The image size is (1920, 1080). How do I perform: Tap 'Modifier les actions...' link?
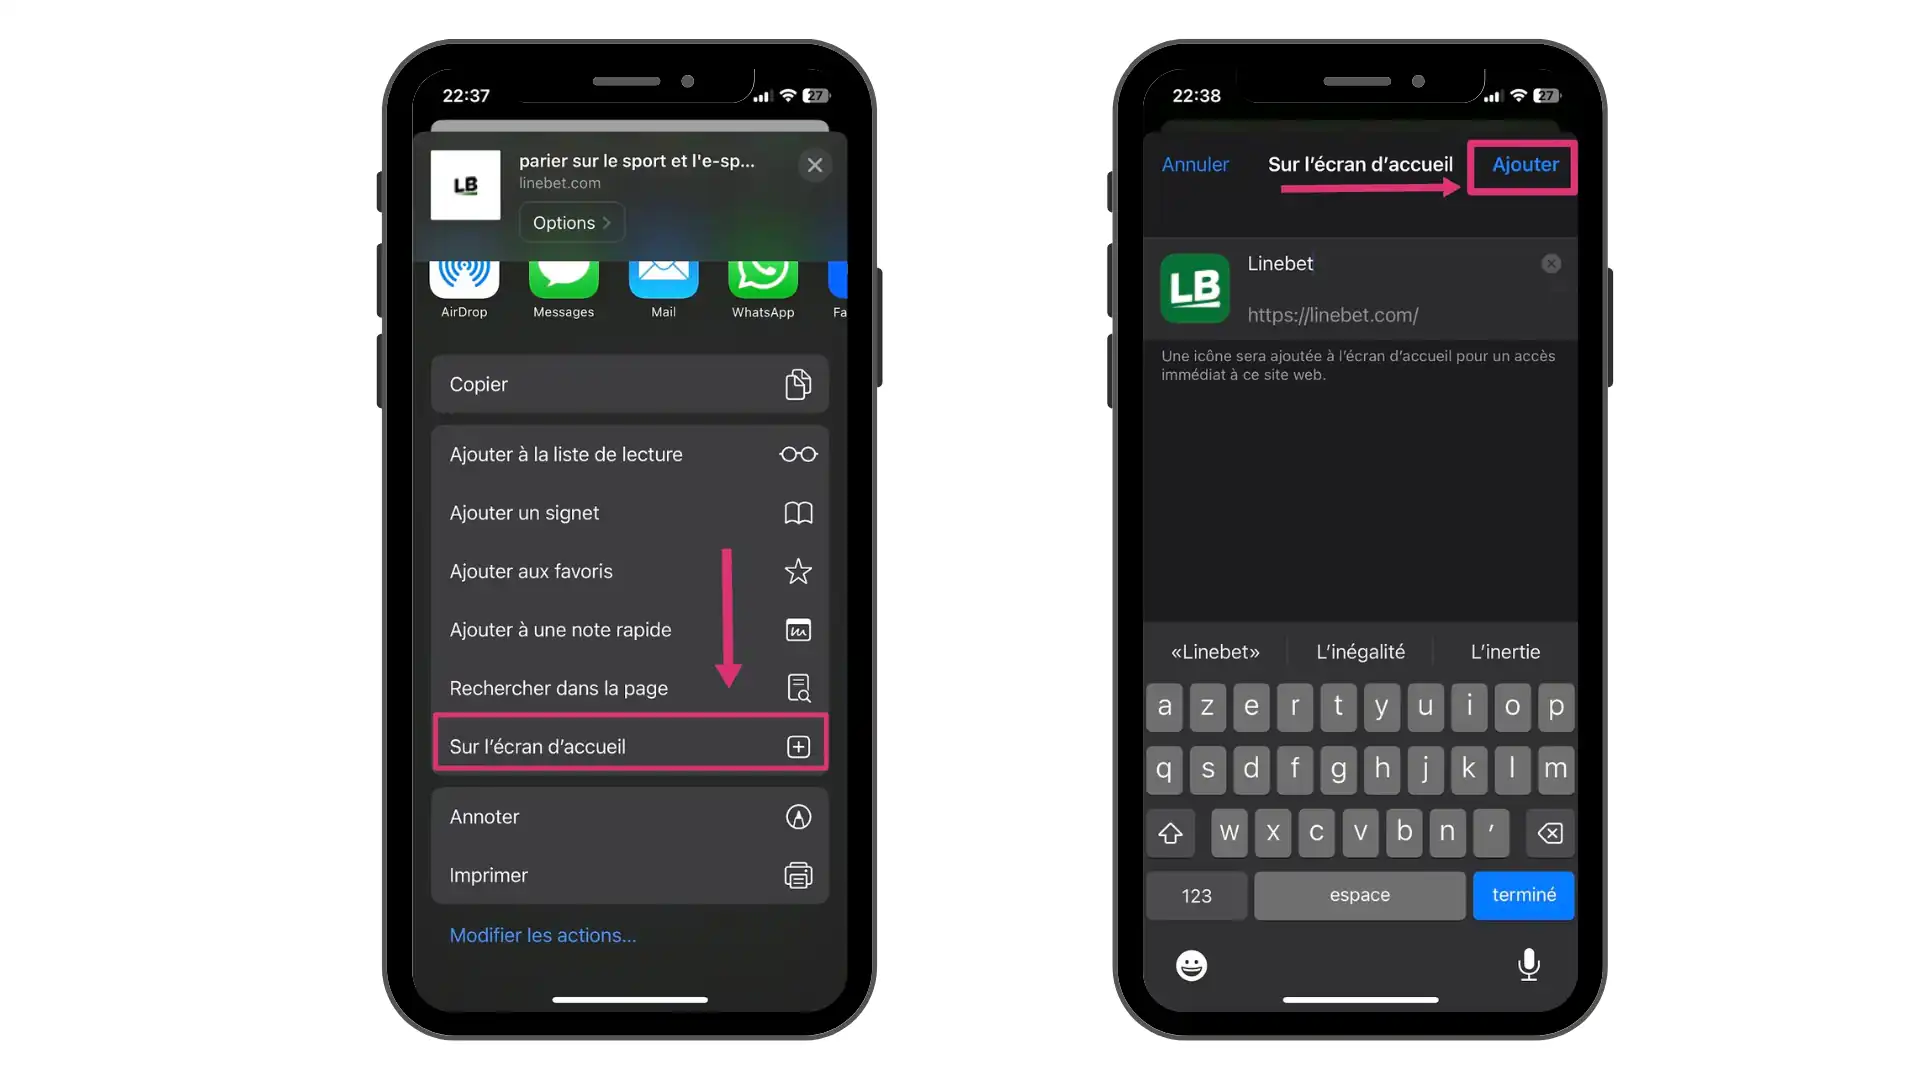tap(542, 935)
